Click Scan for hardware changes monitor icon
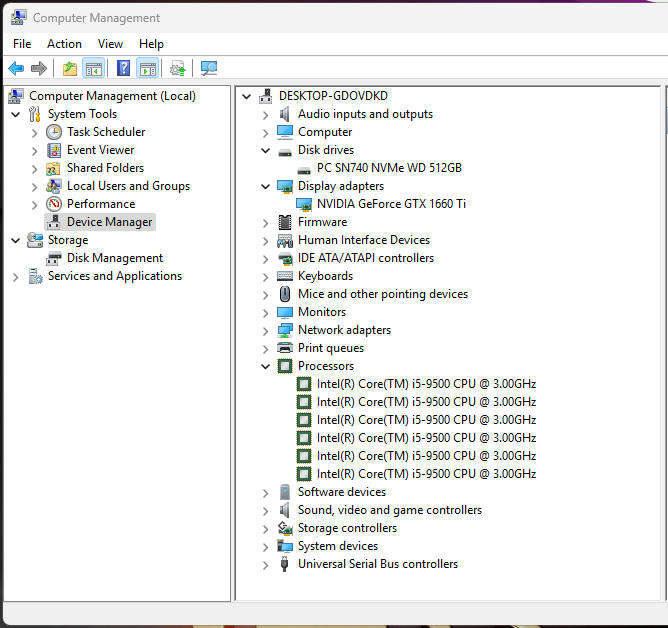 pos(209,68)
